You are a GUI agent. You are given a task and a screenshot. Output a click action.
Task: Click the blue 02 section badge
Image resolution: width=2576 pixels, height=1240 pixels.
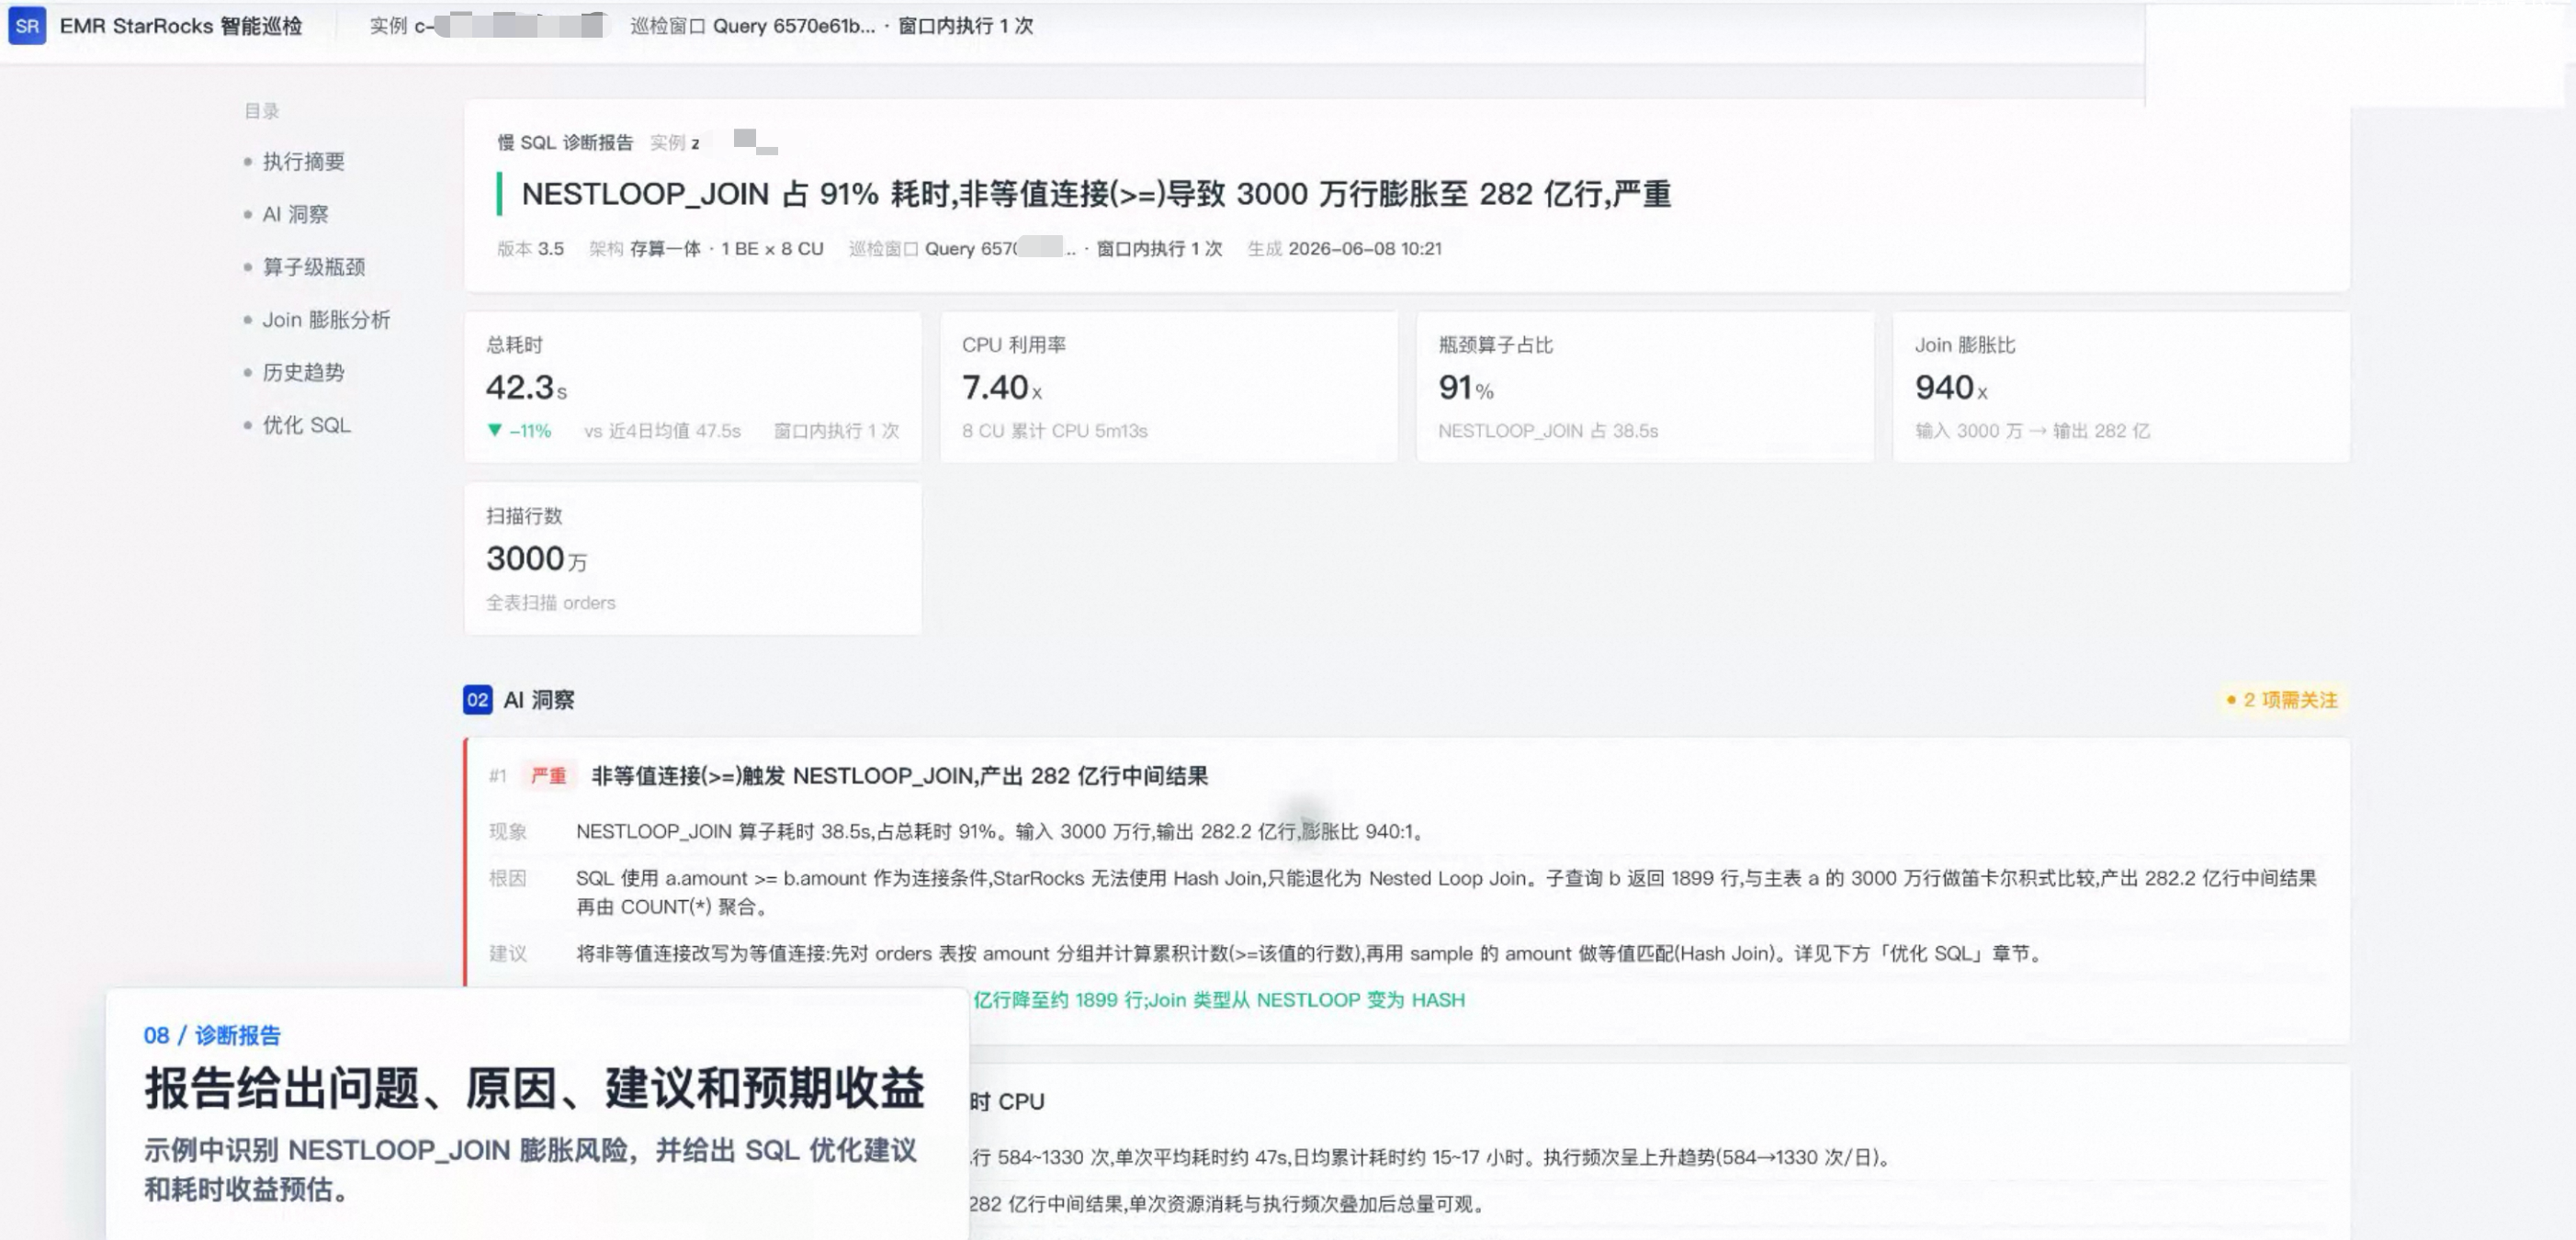pyautogui.click(x=477, y=700)
